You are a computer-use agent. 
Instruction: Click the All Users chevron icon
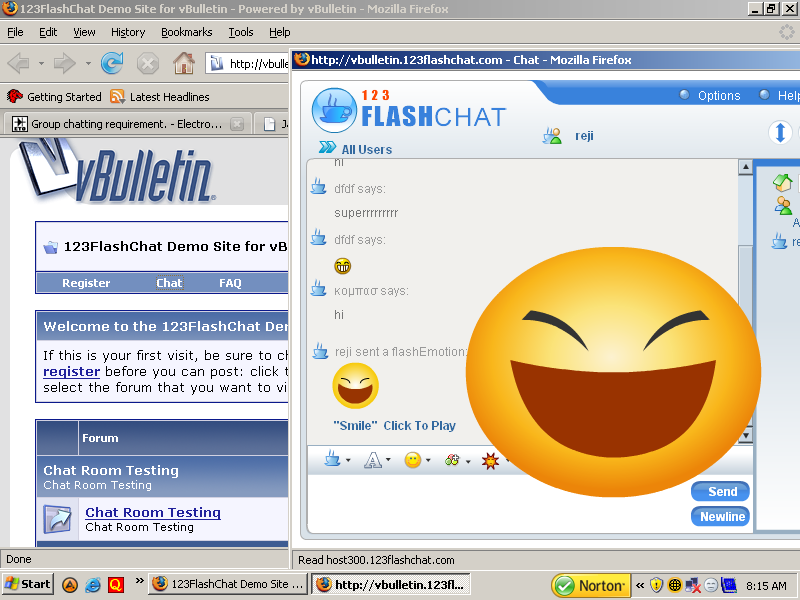[x=327, y=148]
